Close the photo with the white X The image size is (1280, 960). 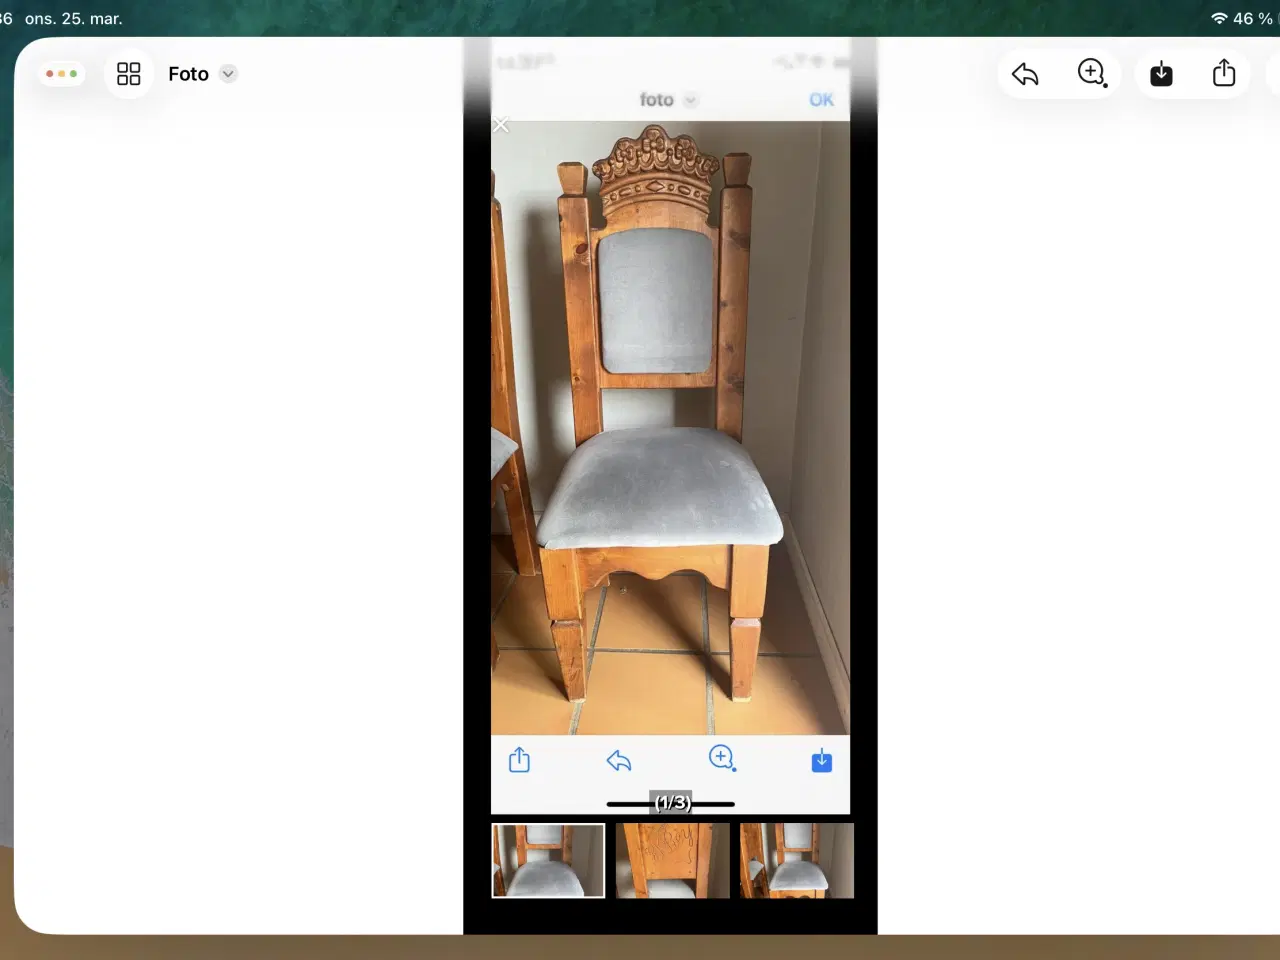pos(501,125)
